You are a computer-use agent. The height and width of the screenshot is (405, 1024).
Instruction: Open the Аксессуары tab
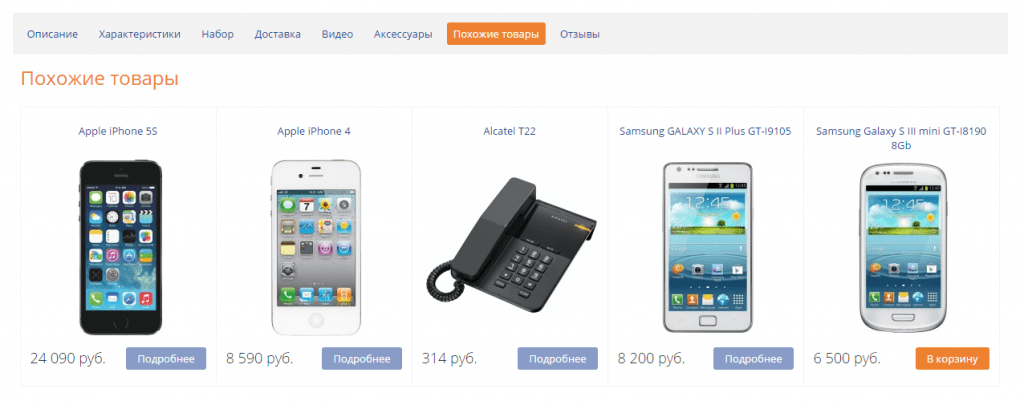coord(403,34)
